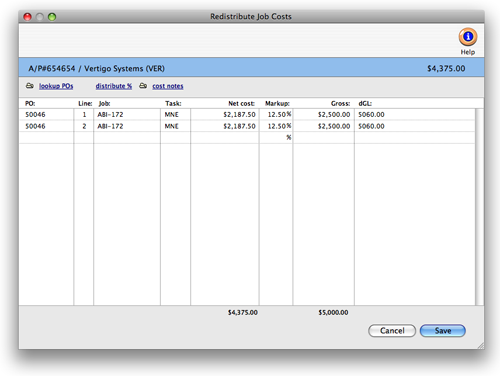Screen dimensions: 500x376
Task: Click the Gross: column header
Action: click(340, 103)
